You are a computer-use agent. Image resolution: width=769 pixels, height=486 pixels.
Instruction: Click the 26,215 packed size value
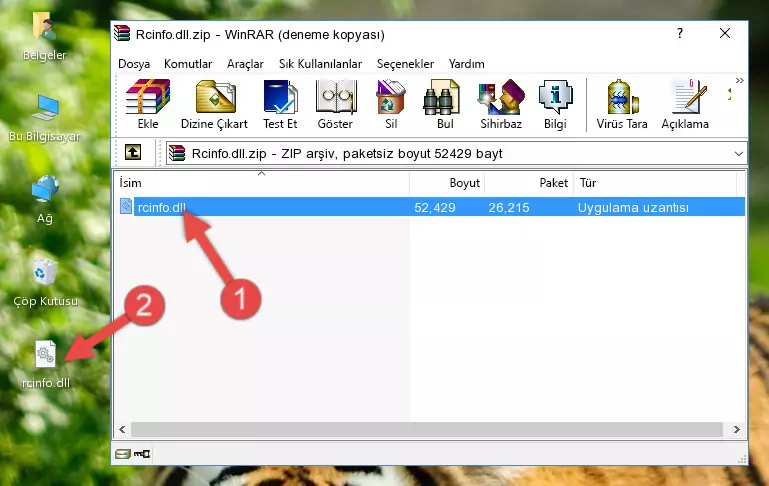[x=509, y=207]
